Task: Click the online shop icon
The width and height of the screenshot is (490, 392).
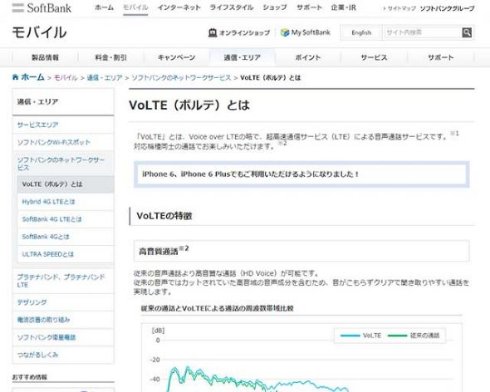Action: 212,33
